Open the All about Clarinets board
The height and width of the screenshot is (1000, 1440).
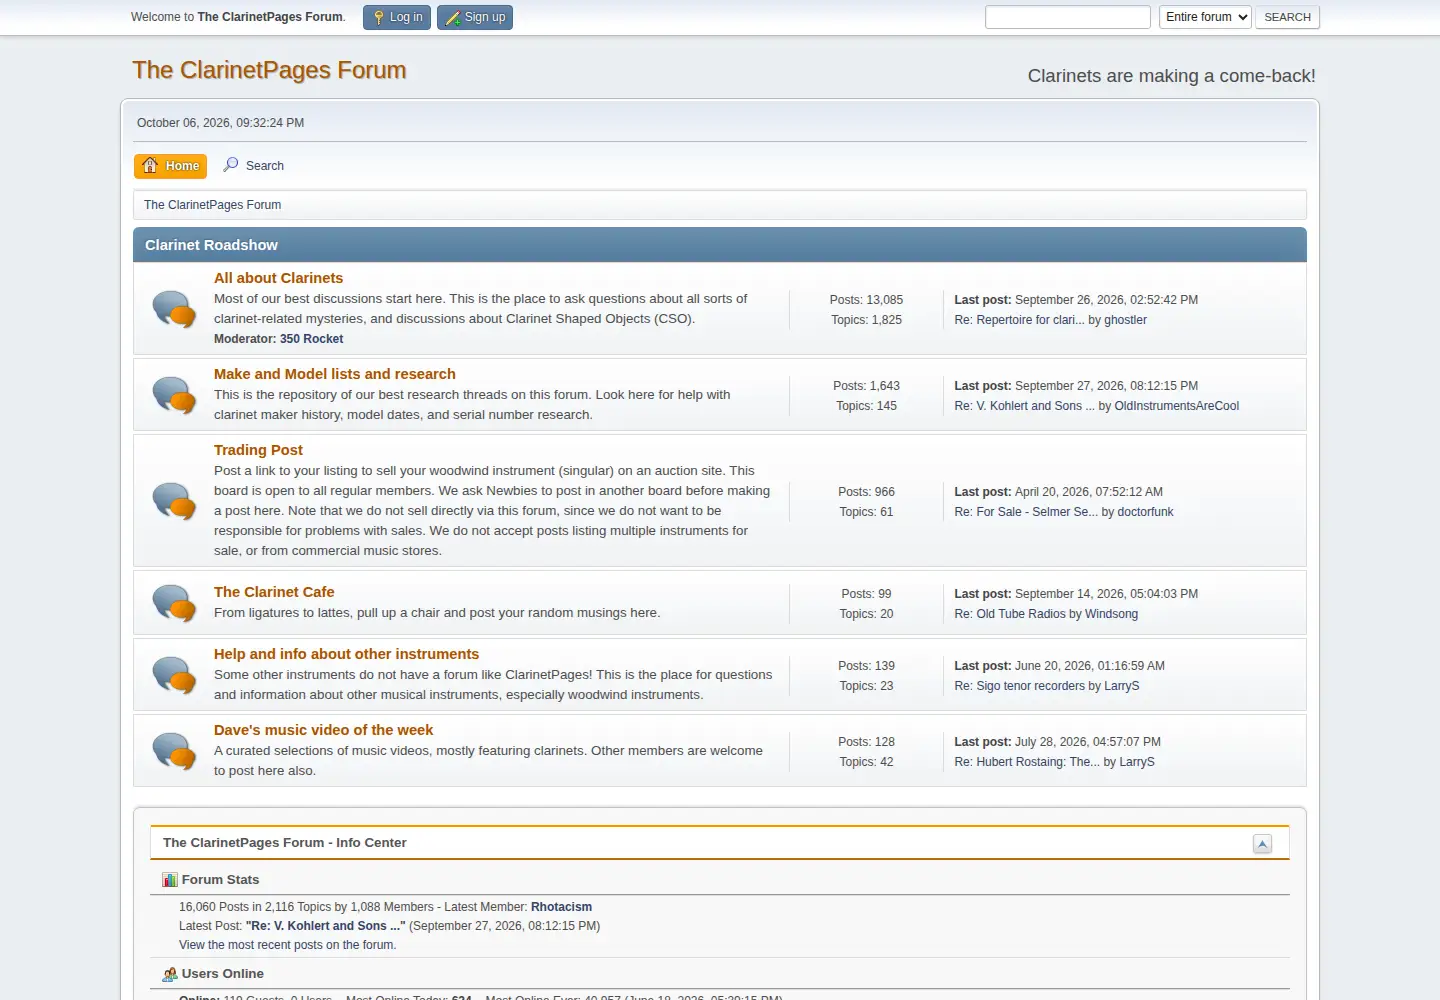click(278, 278)
